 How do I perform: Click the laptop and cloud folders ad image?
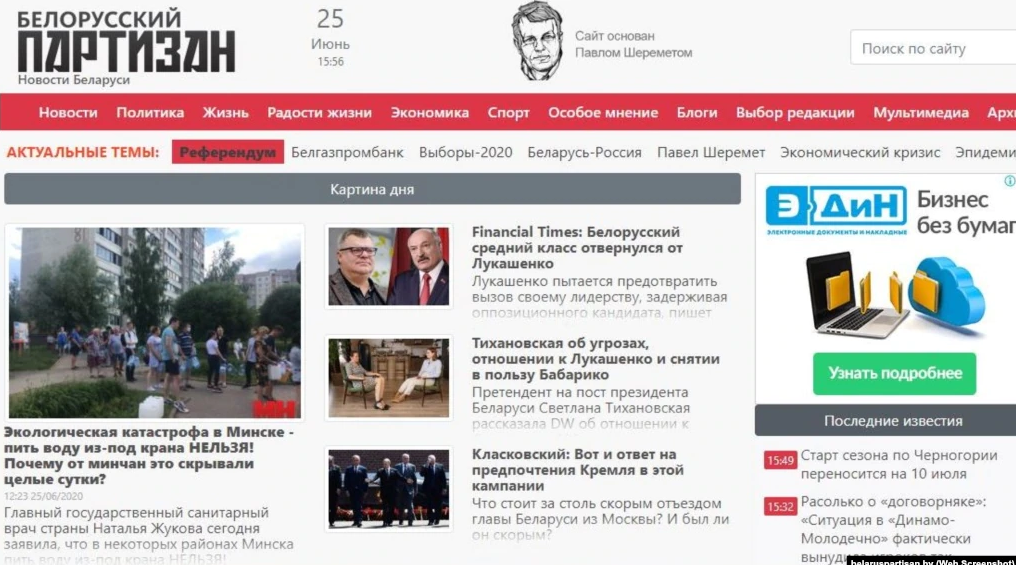(895, 295)
